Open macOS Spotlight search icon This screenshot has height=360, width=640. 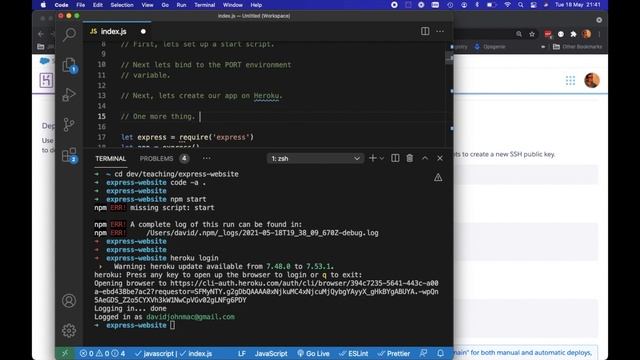pos(520,5)
